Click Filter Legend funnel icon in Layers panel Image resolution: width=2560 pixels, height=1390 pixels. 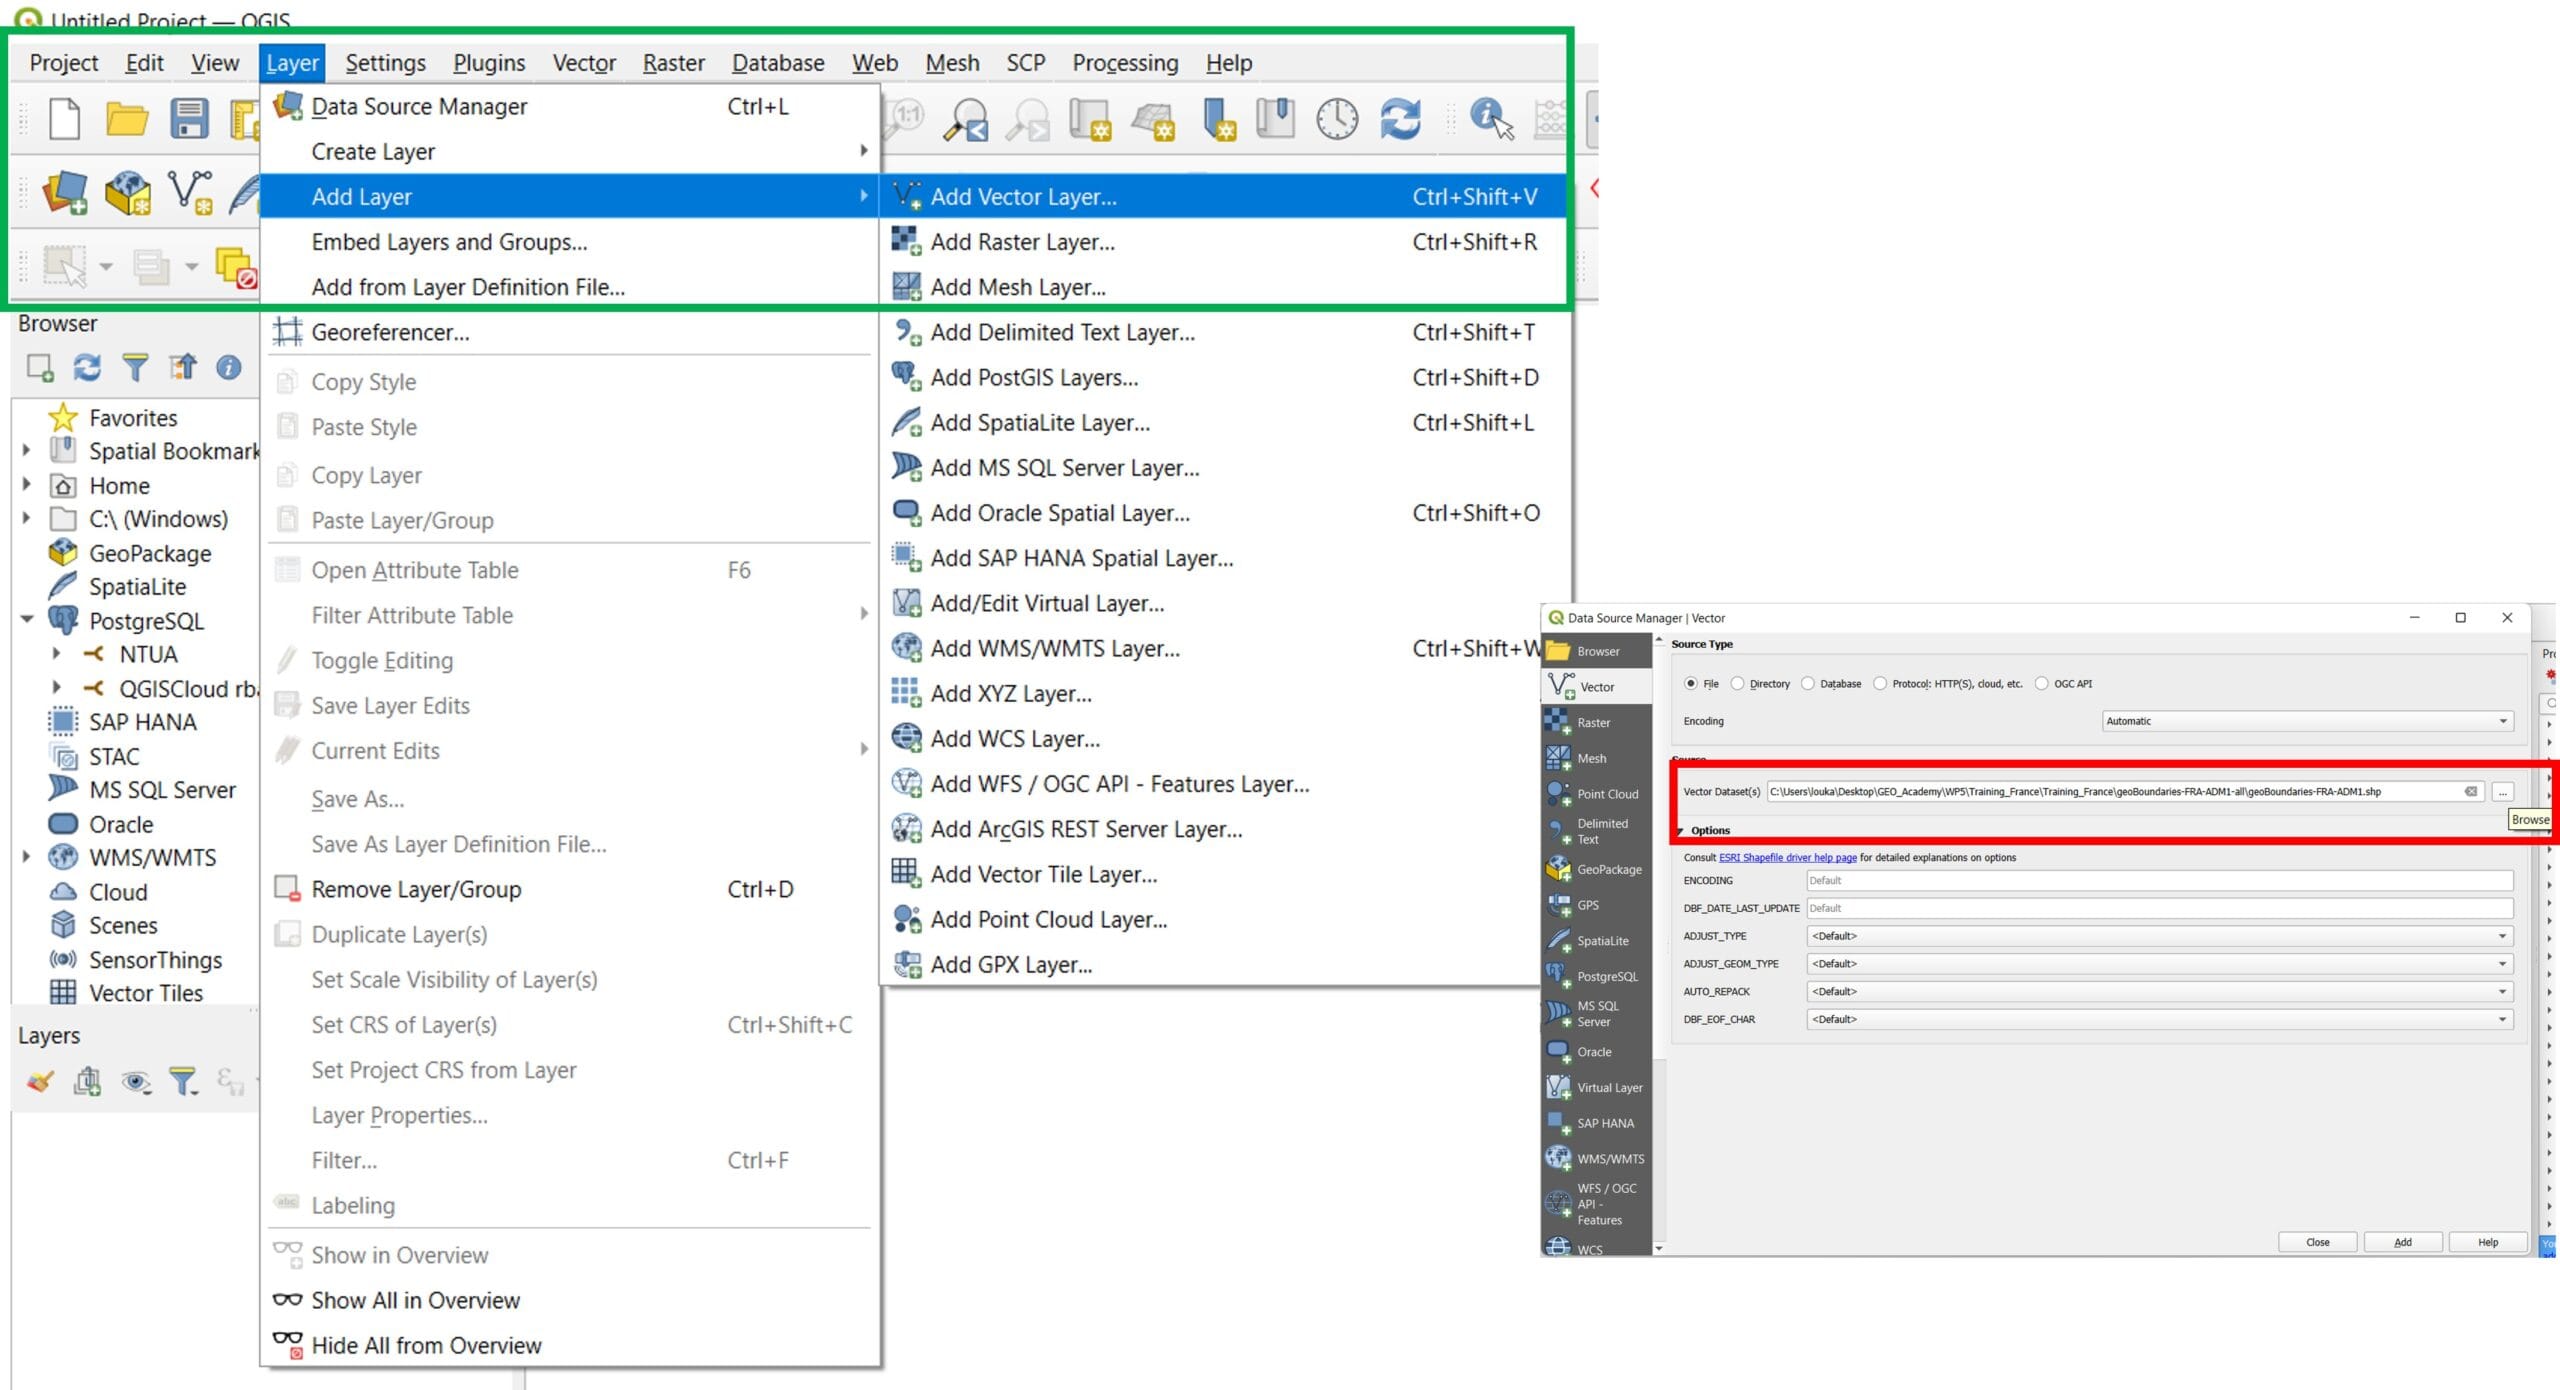pyautogui.click(x=183, y=1081)
